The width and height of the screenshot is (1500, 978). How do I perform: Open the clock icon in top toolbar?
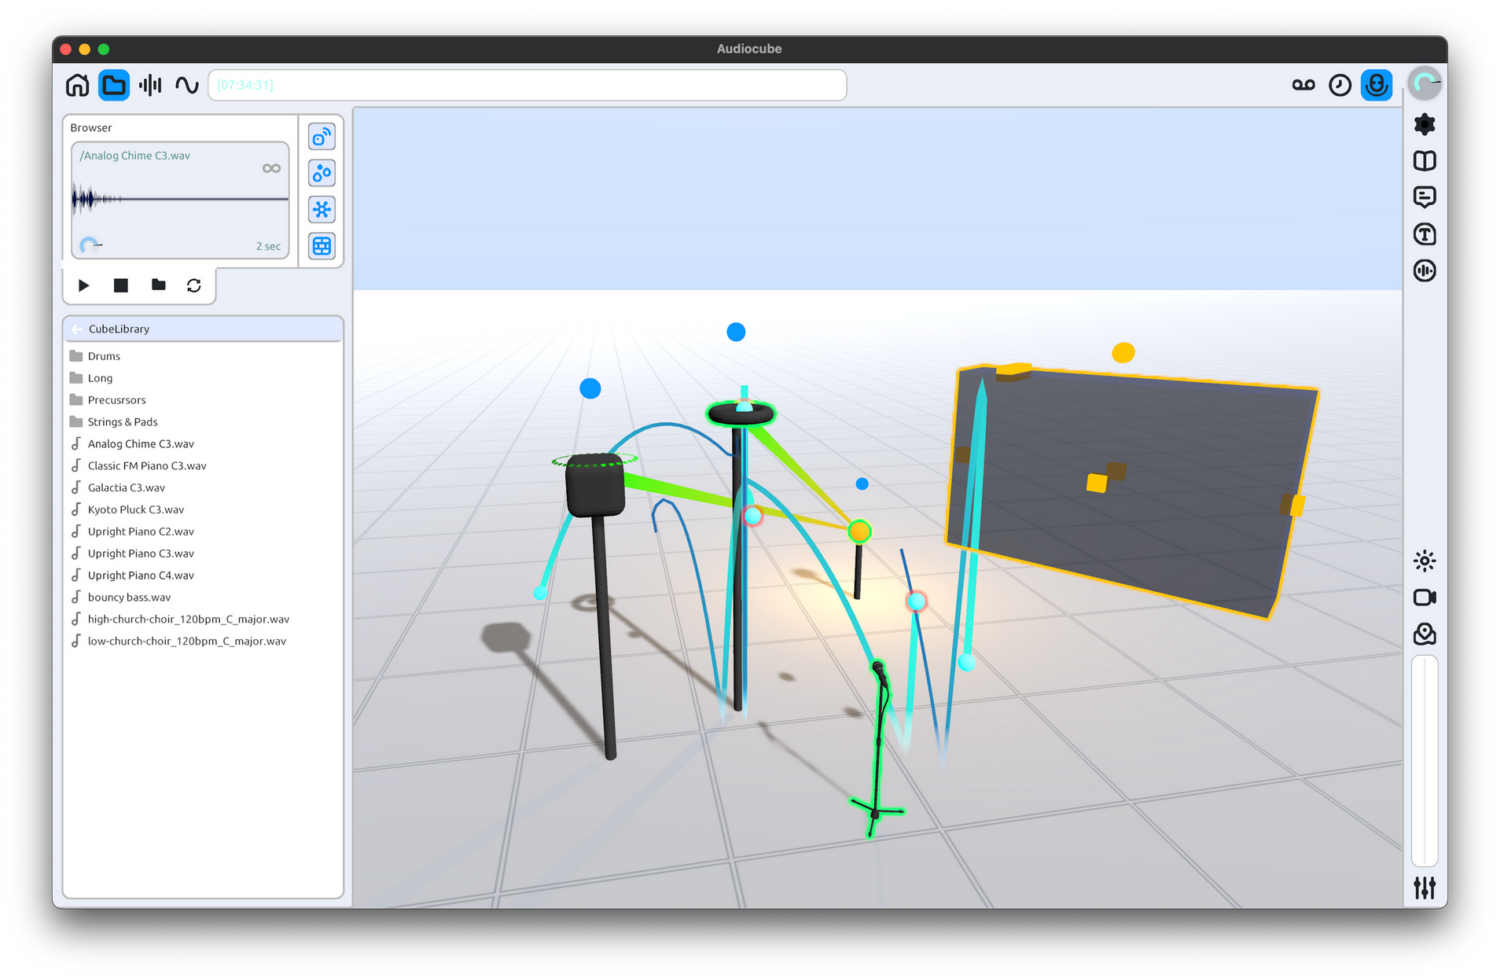pos(1340,85)
